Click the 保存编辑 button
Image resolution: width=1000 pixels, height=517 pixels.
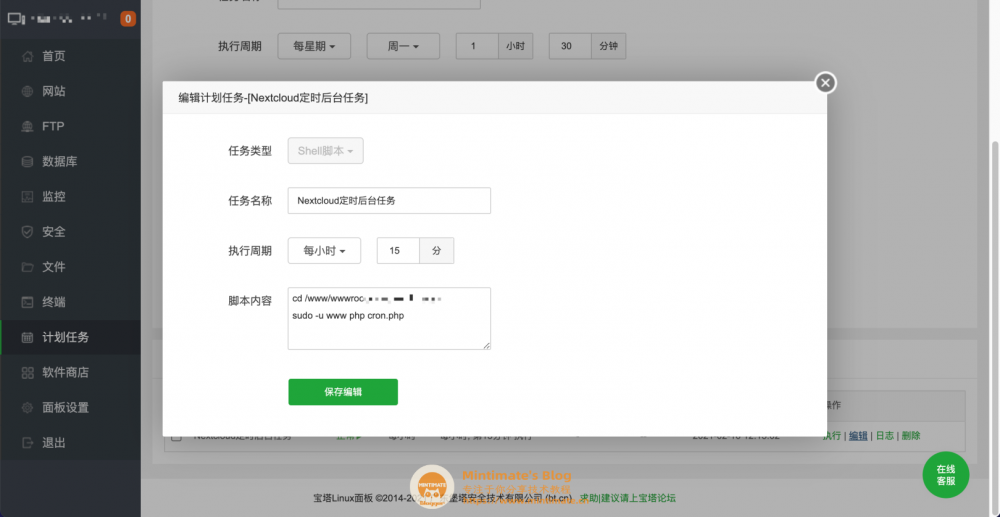(343, 392)
